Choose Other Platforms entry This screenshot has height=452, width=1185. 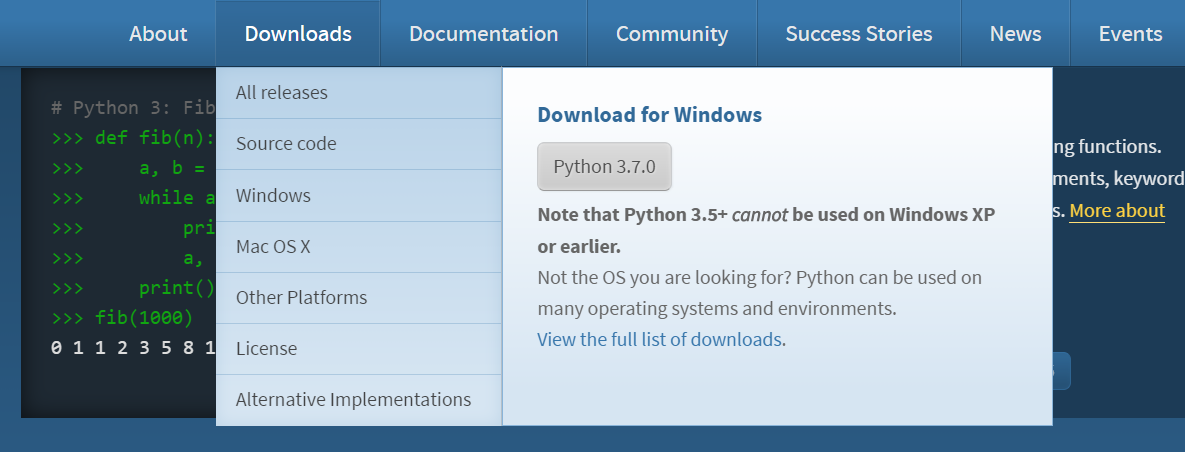pos(359,298)
